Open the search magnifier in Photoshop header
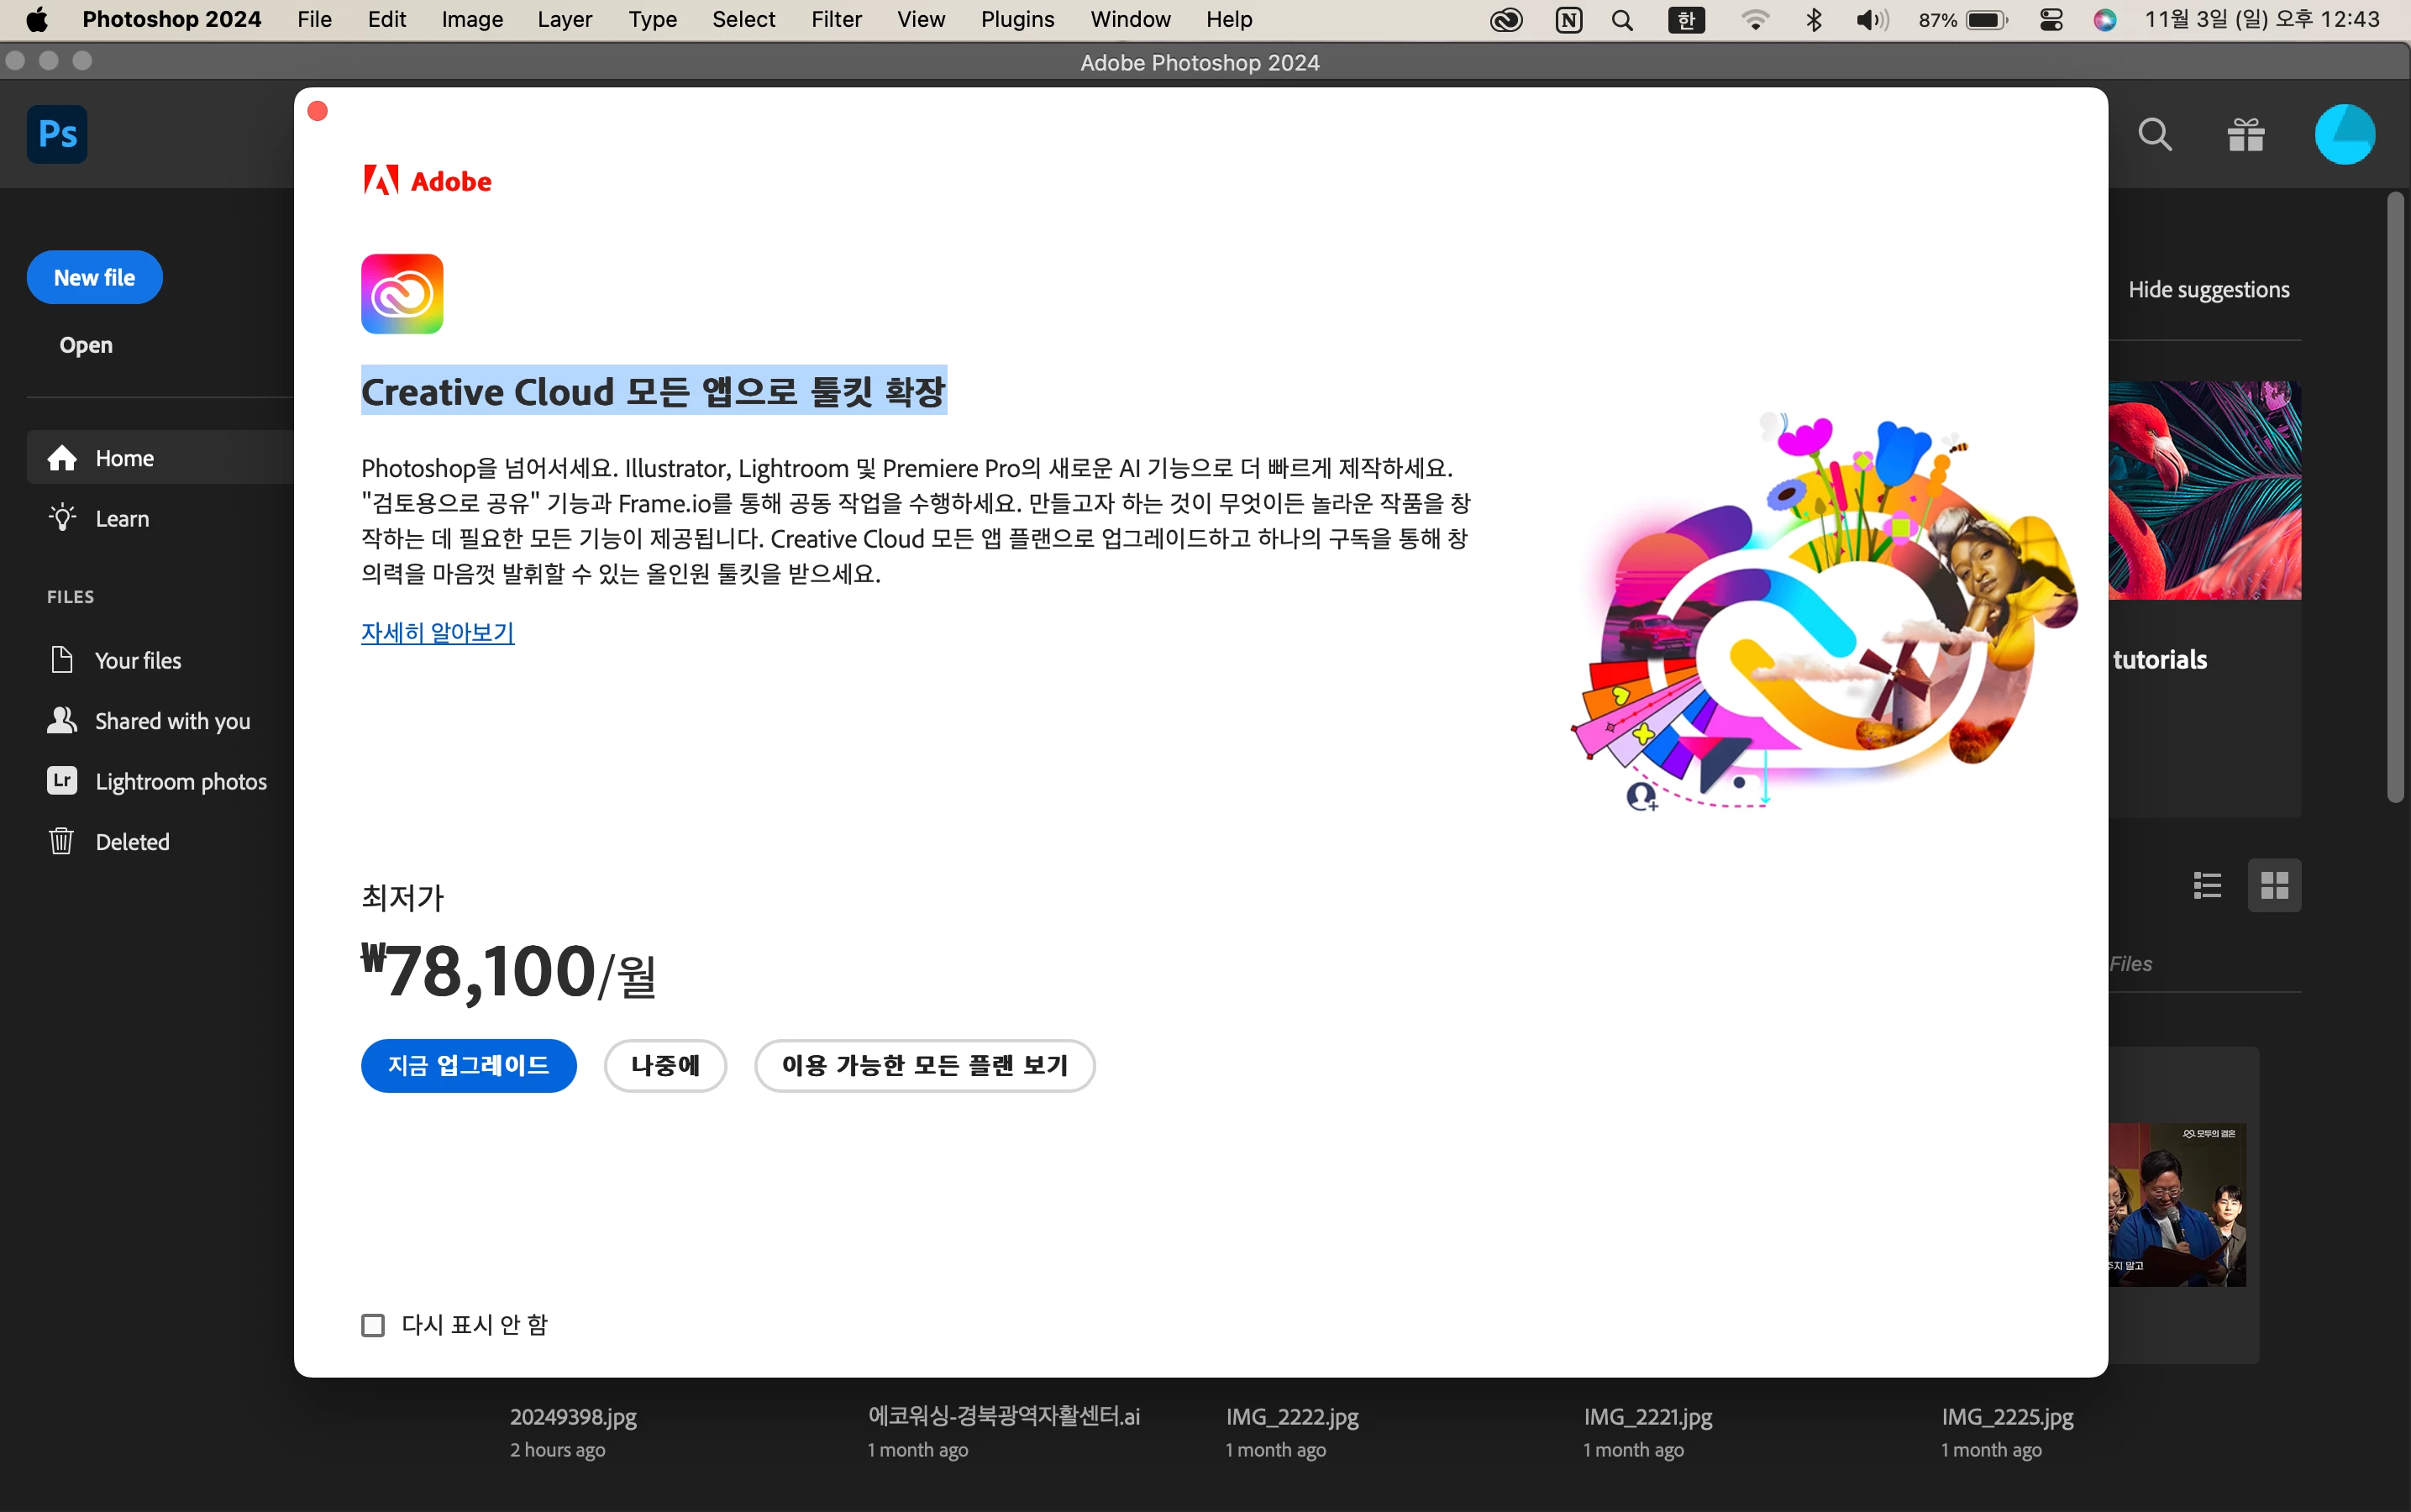Viewport: 2411px width, 1512px height. click(x=2154, y=134)
